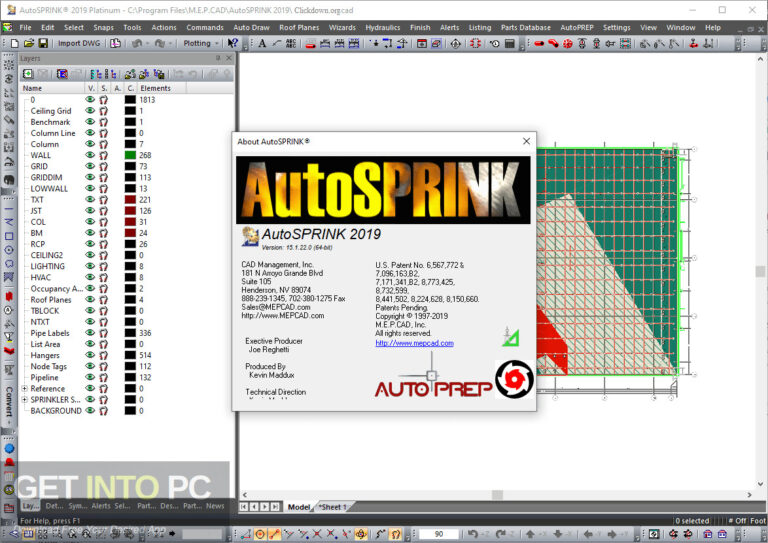
Task: Open the undo history dropdown arrow in top toolbar
Action: [146, 44]
